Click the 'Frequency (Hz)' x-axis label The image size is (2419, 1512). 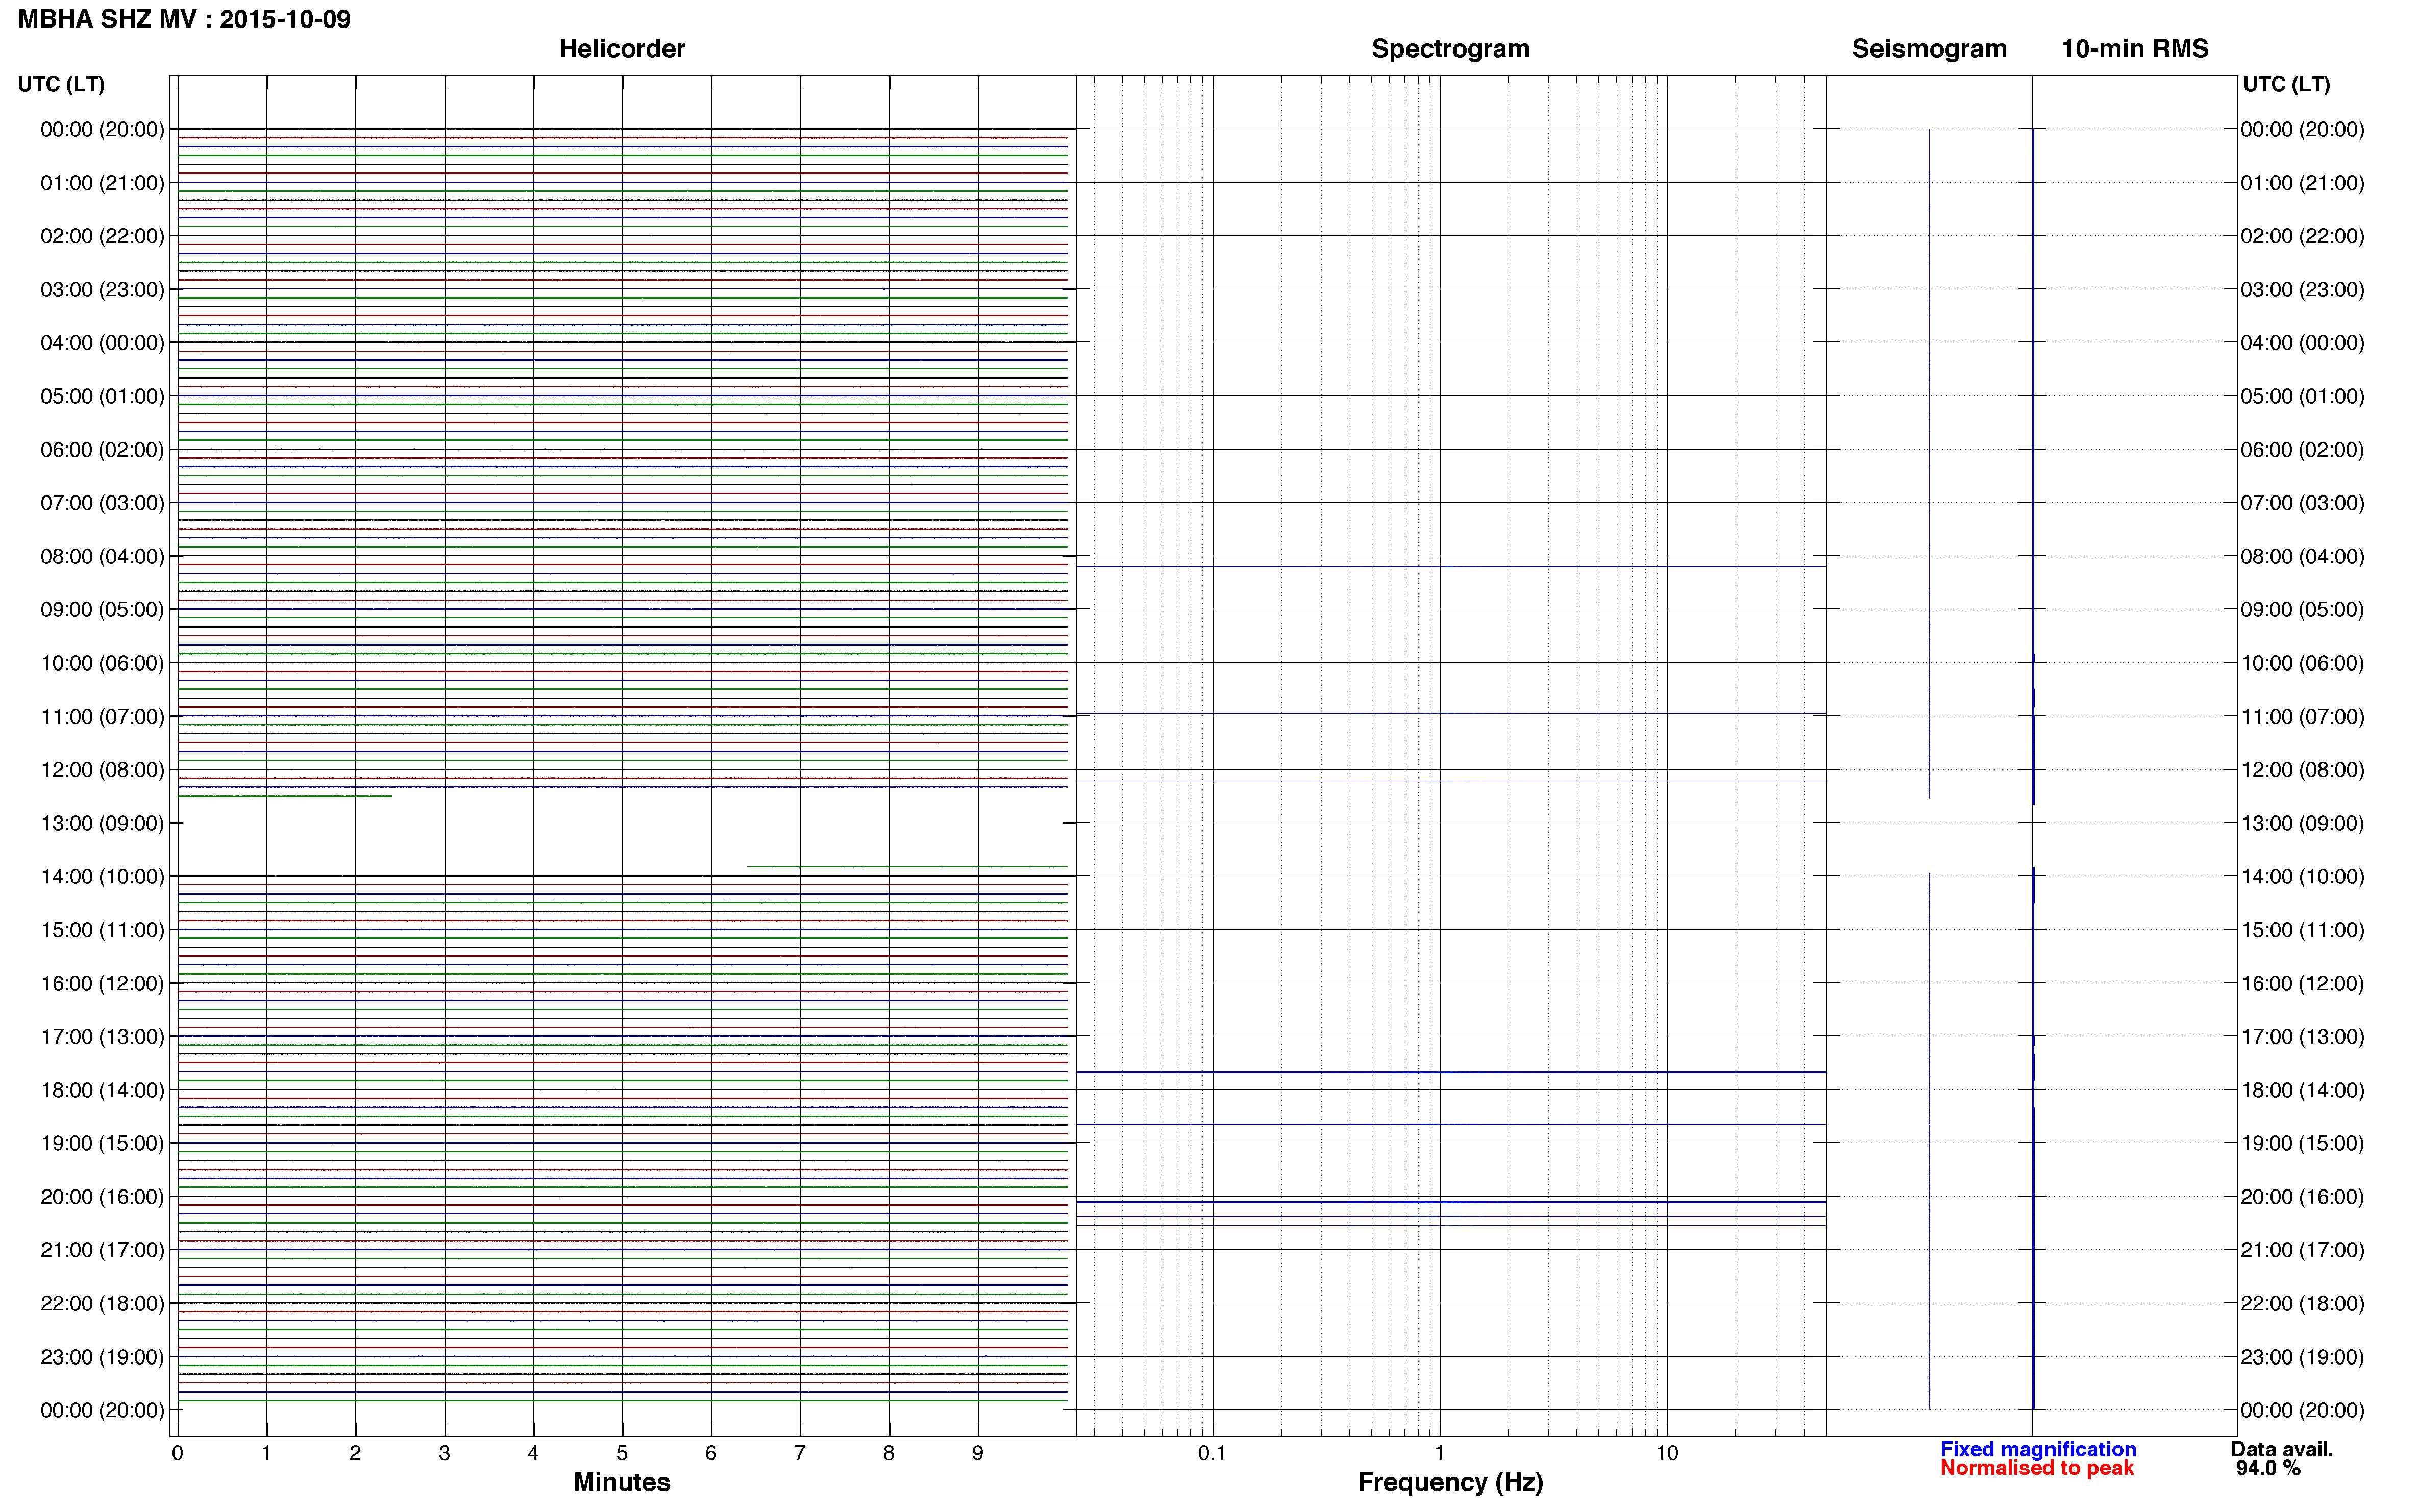(1450, 1482)
